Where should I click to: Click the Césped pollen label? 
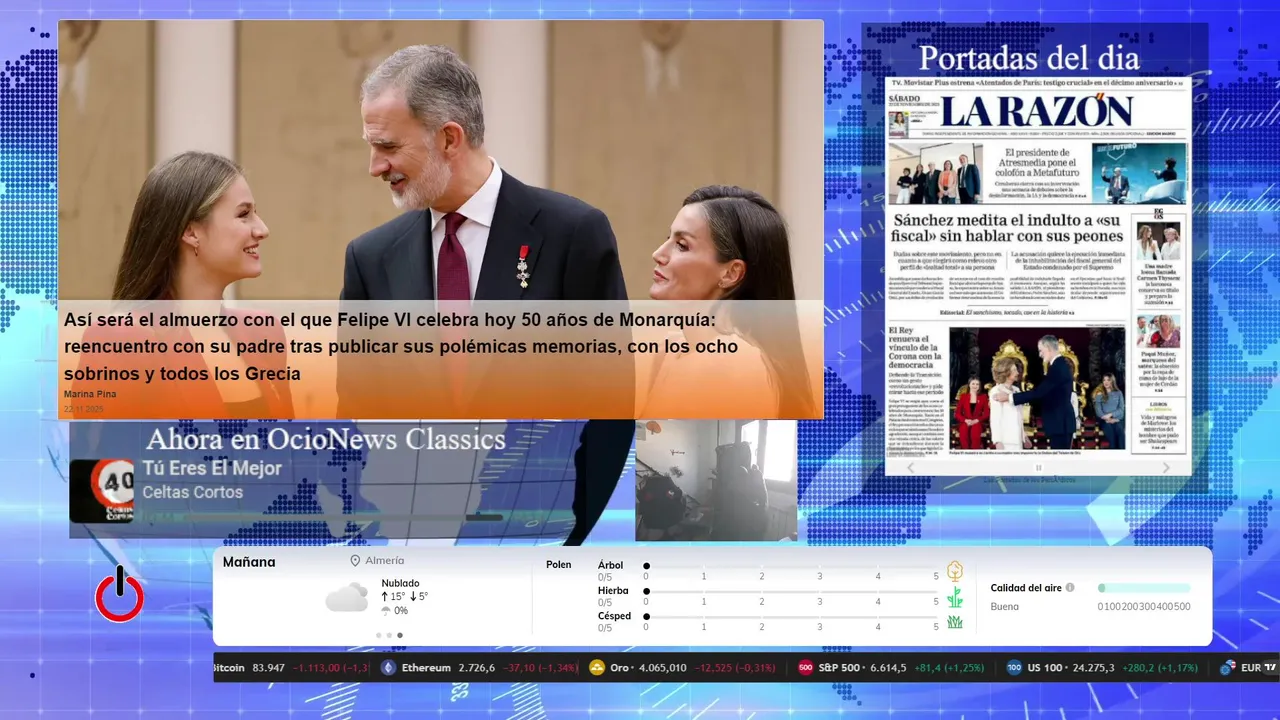(614, 616)
